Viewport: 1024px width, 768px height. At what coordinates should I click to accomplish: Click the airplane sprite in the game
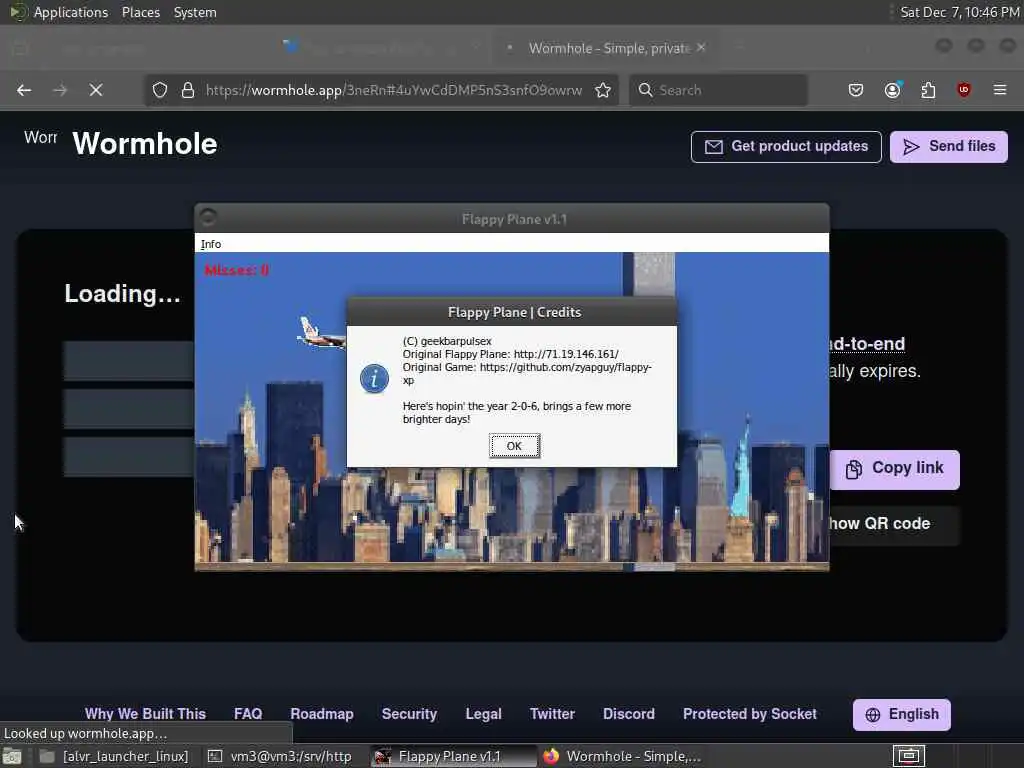pyautogui.click(x=321, y=334)
